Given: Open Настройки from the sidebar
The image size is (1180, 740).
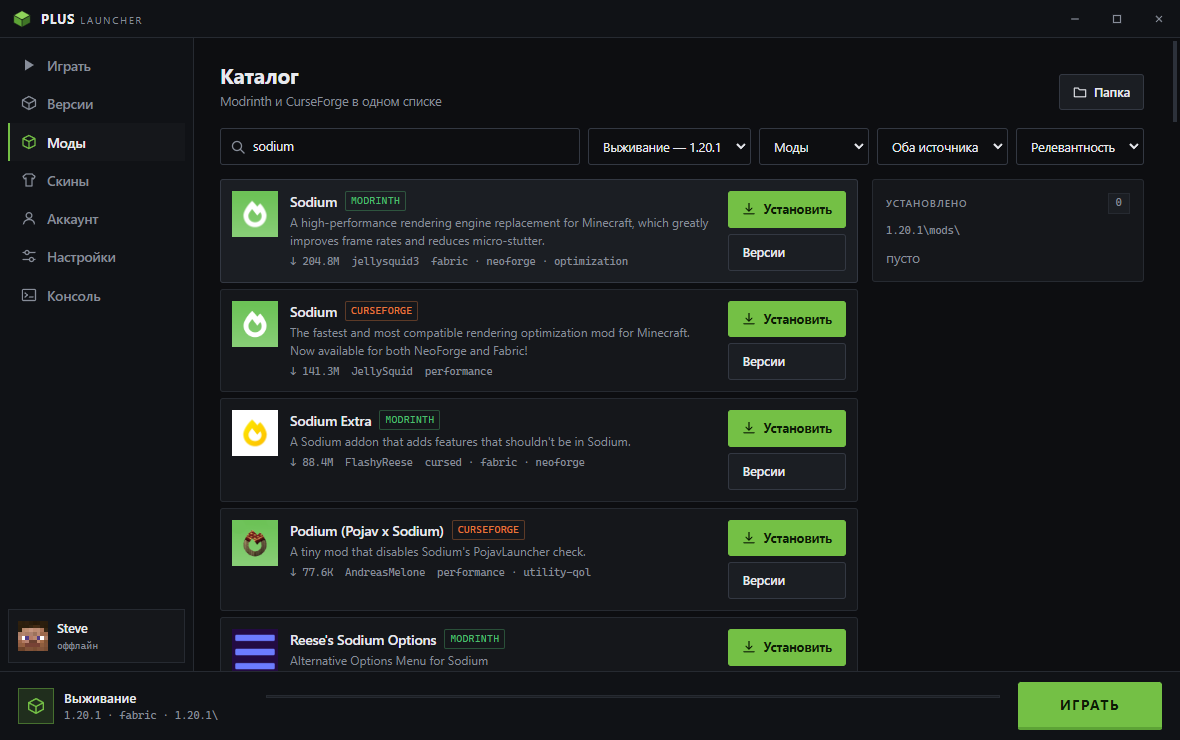Looking at the screenshot, I should (x=96, y=257).
